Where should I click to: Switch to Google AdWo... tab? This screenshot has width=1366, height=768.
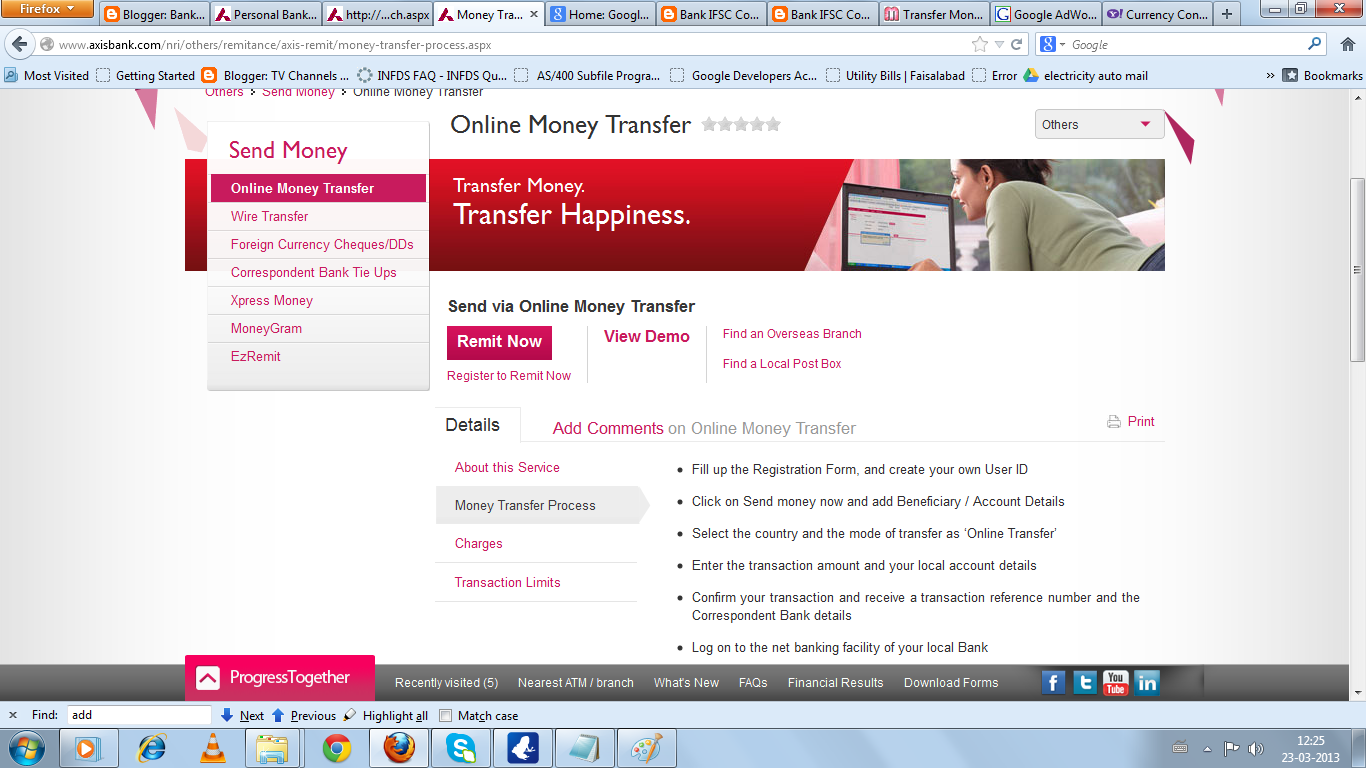pos(1045,14)
